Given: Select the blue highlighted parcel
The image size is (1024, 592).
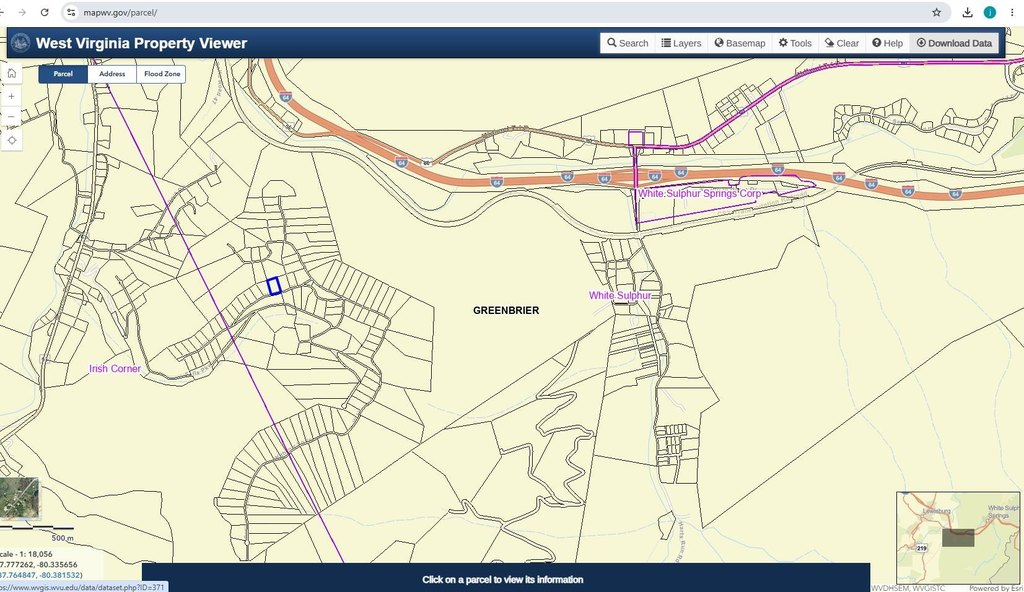Looking at the screenshot, I should click(274, 286).
